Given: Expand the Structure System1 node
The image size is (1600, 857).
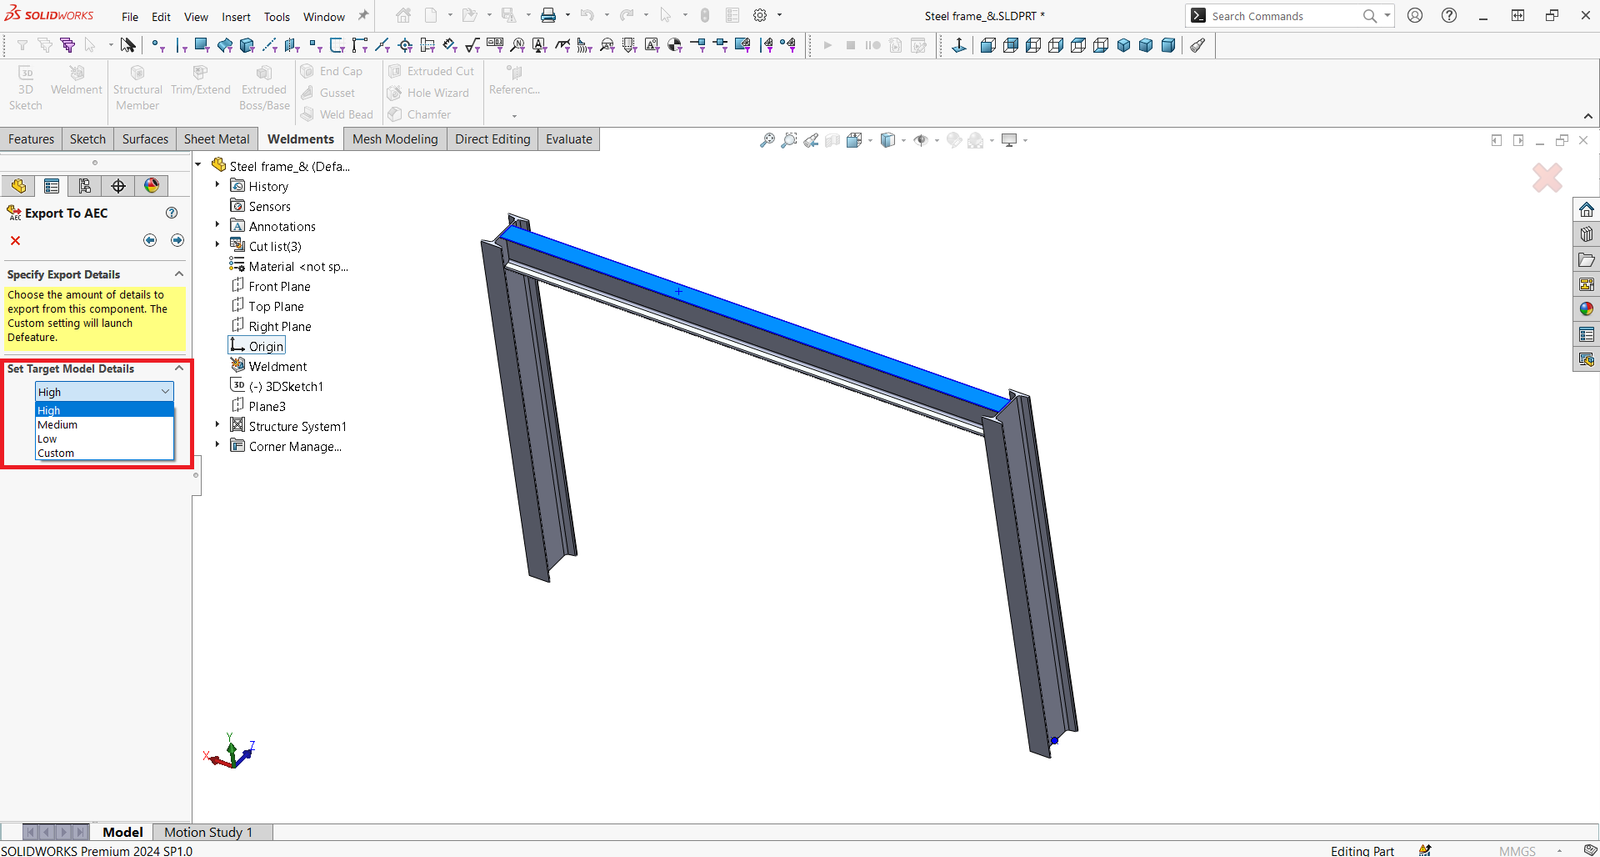Looking at the screenshot, I should point(217,425).
